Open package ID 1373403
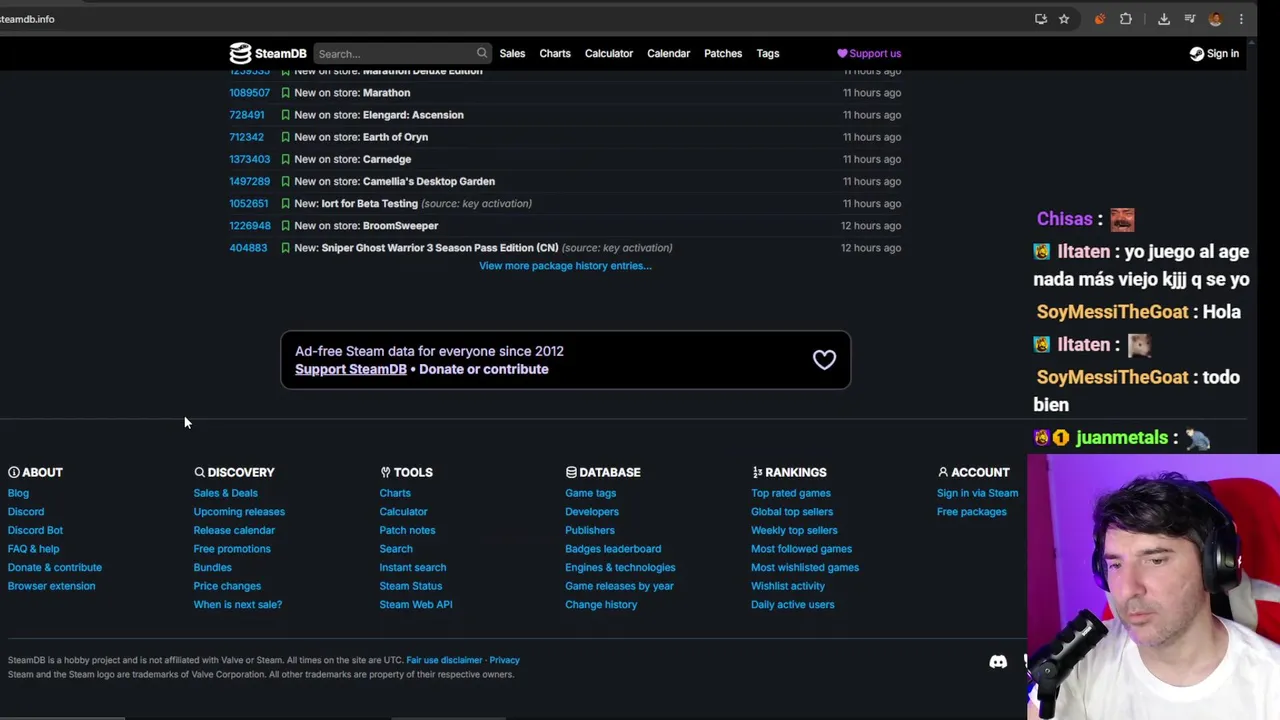The image size is (1280, 720). tap(249, 159)
